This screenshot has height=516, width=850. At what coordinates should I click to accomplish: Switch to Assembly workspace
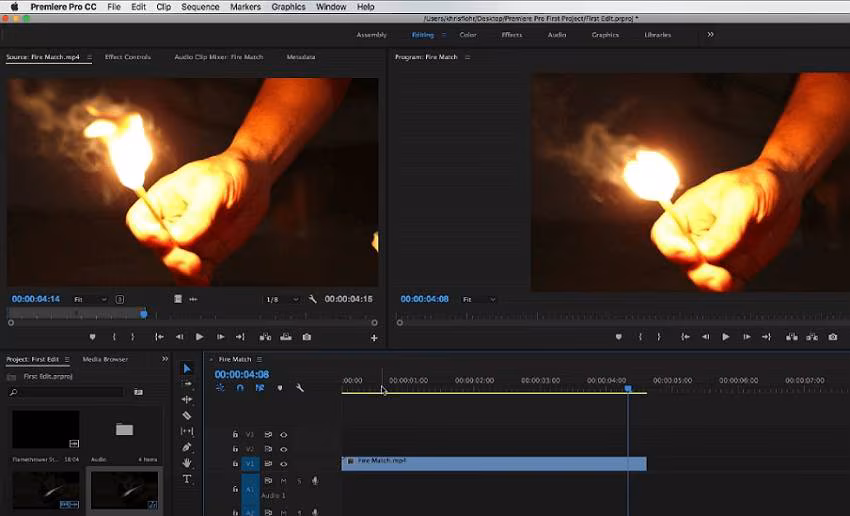[371, 35]
